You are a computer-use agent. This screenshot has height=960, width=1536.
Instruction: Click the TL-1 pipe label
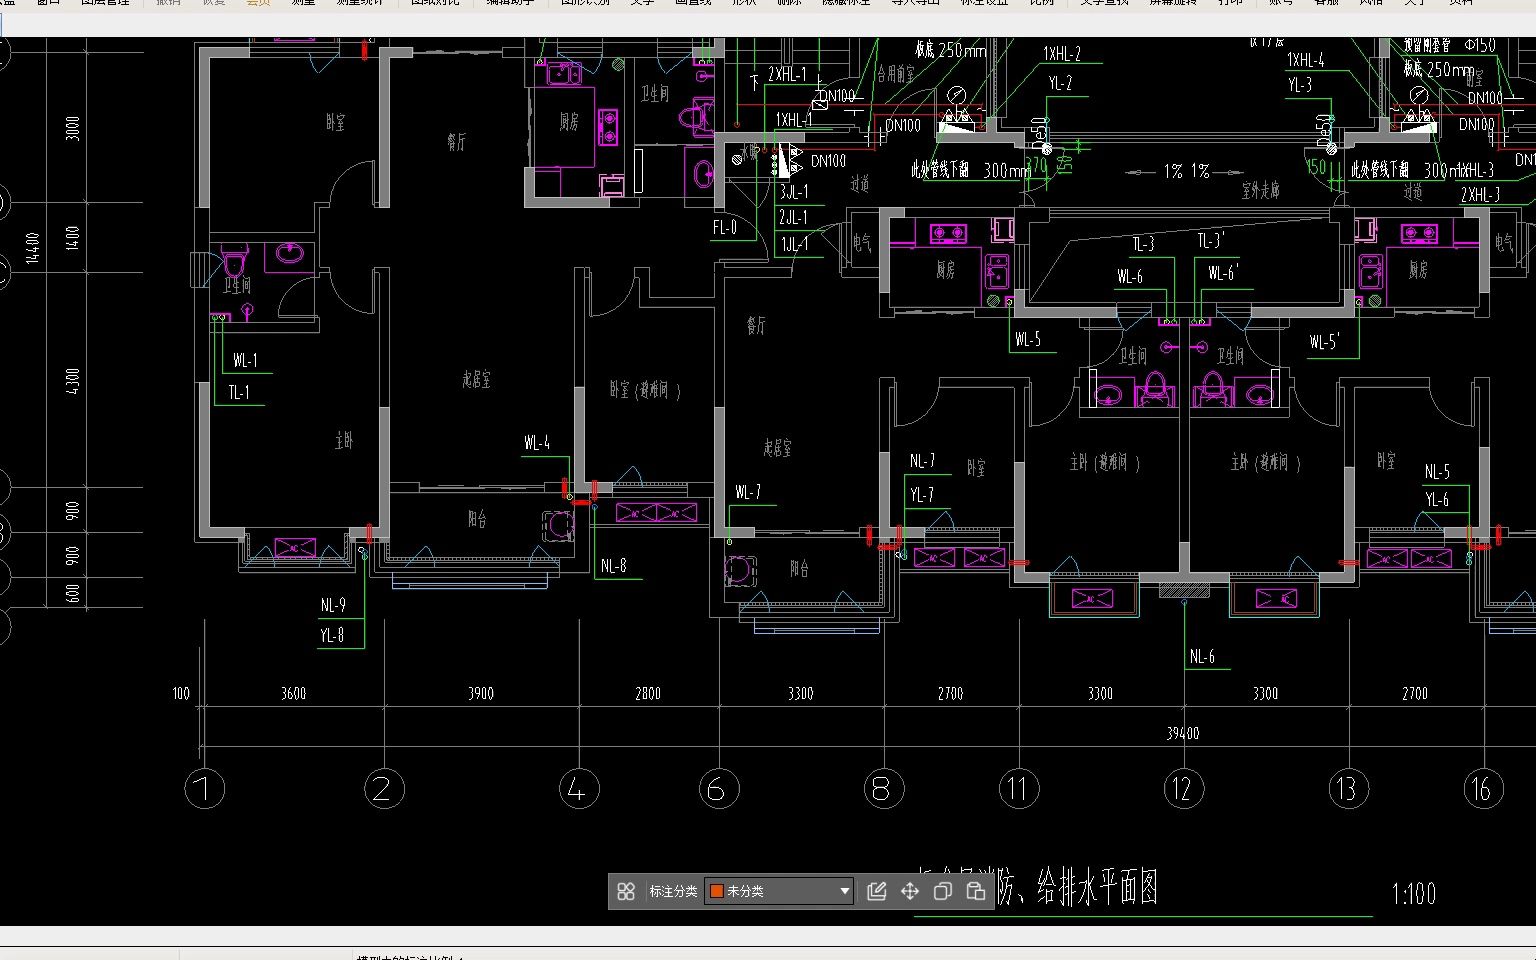[239, 393]
